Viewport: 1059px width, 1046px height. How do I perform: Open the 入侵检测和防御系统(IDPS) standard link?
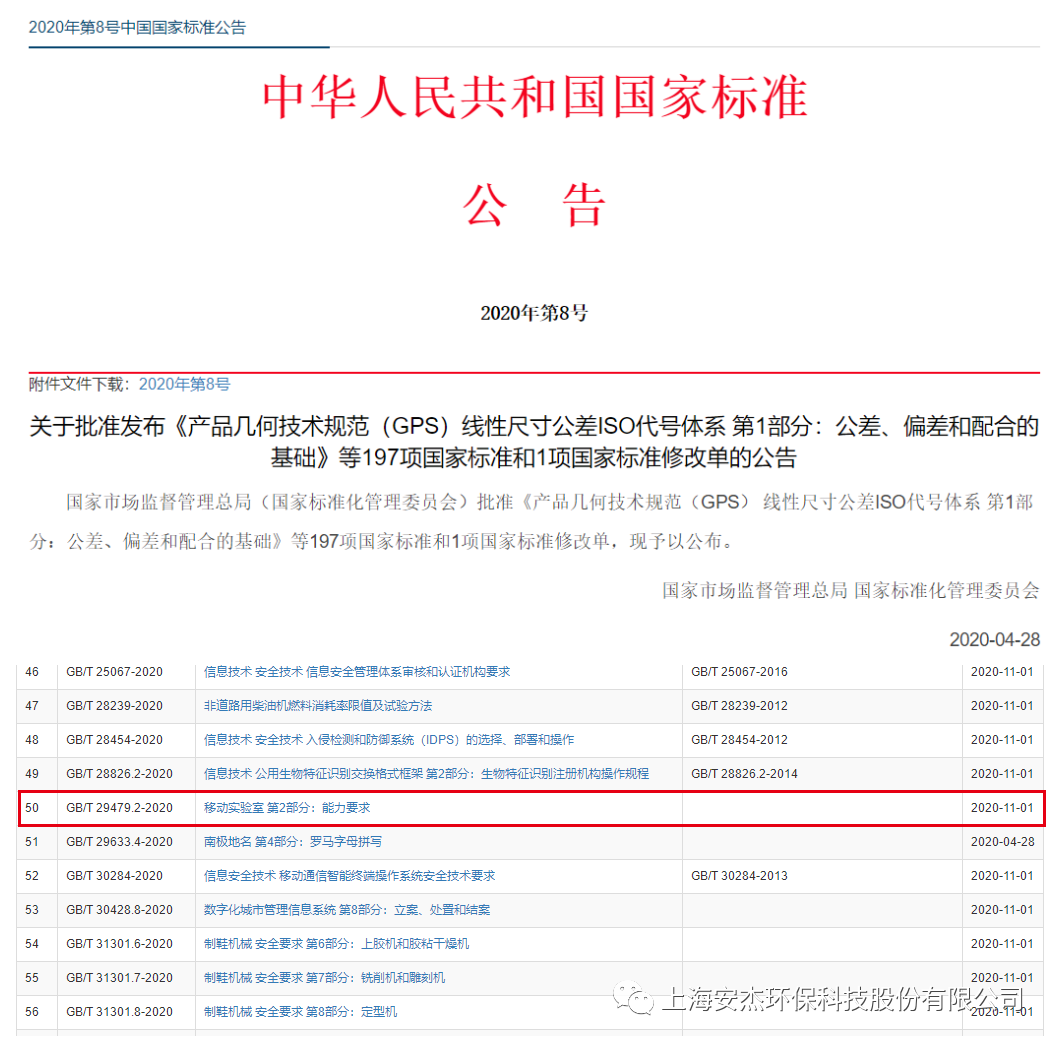[389, 740]
